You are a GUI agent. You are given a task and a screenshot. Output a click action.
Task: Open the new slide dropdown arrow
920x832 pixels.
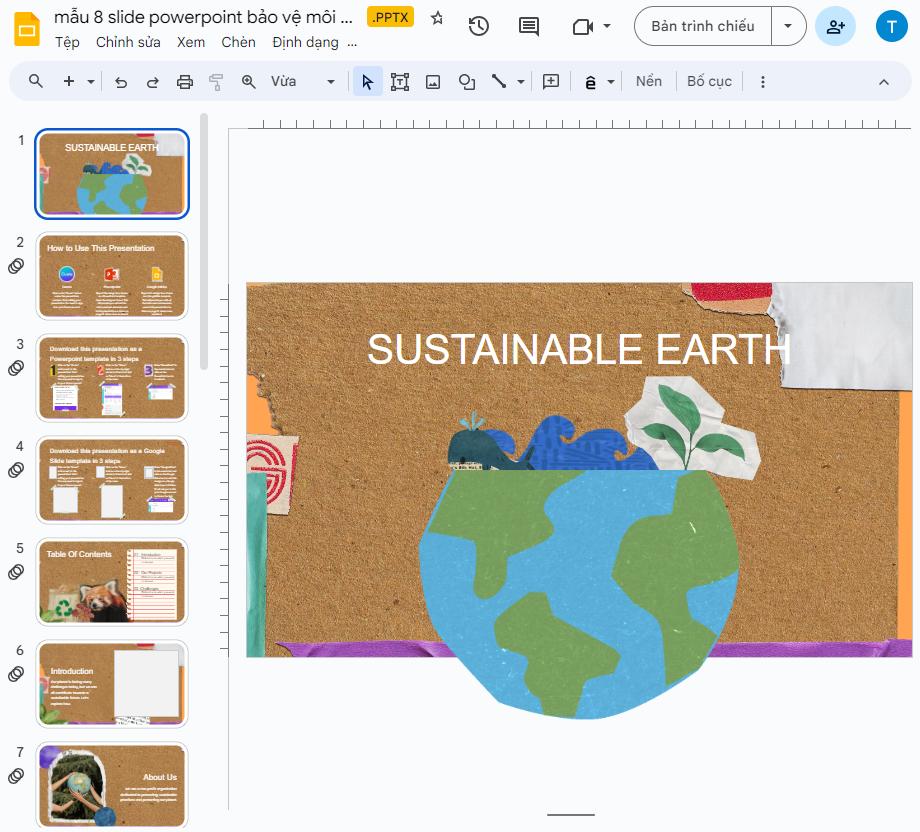point(89,81)
